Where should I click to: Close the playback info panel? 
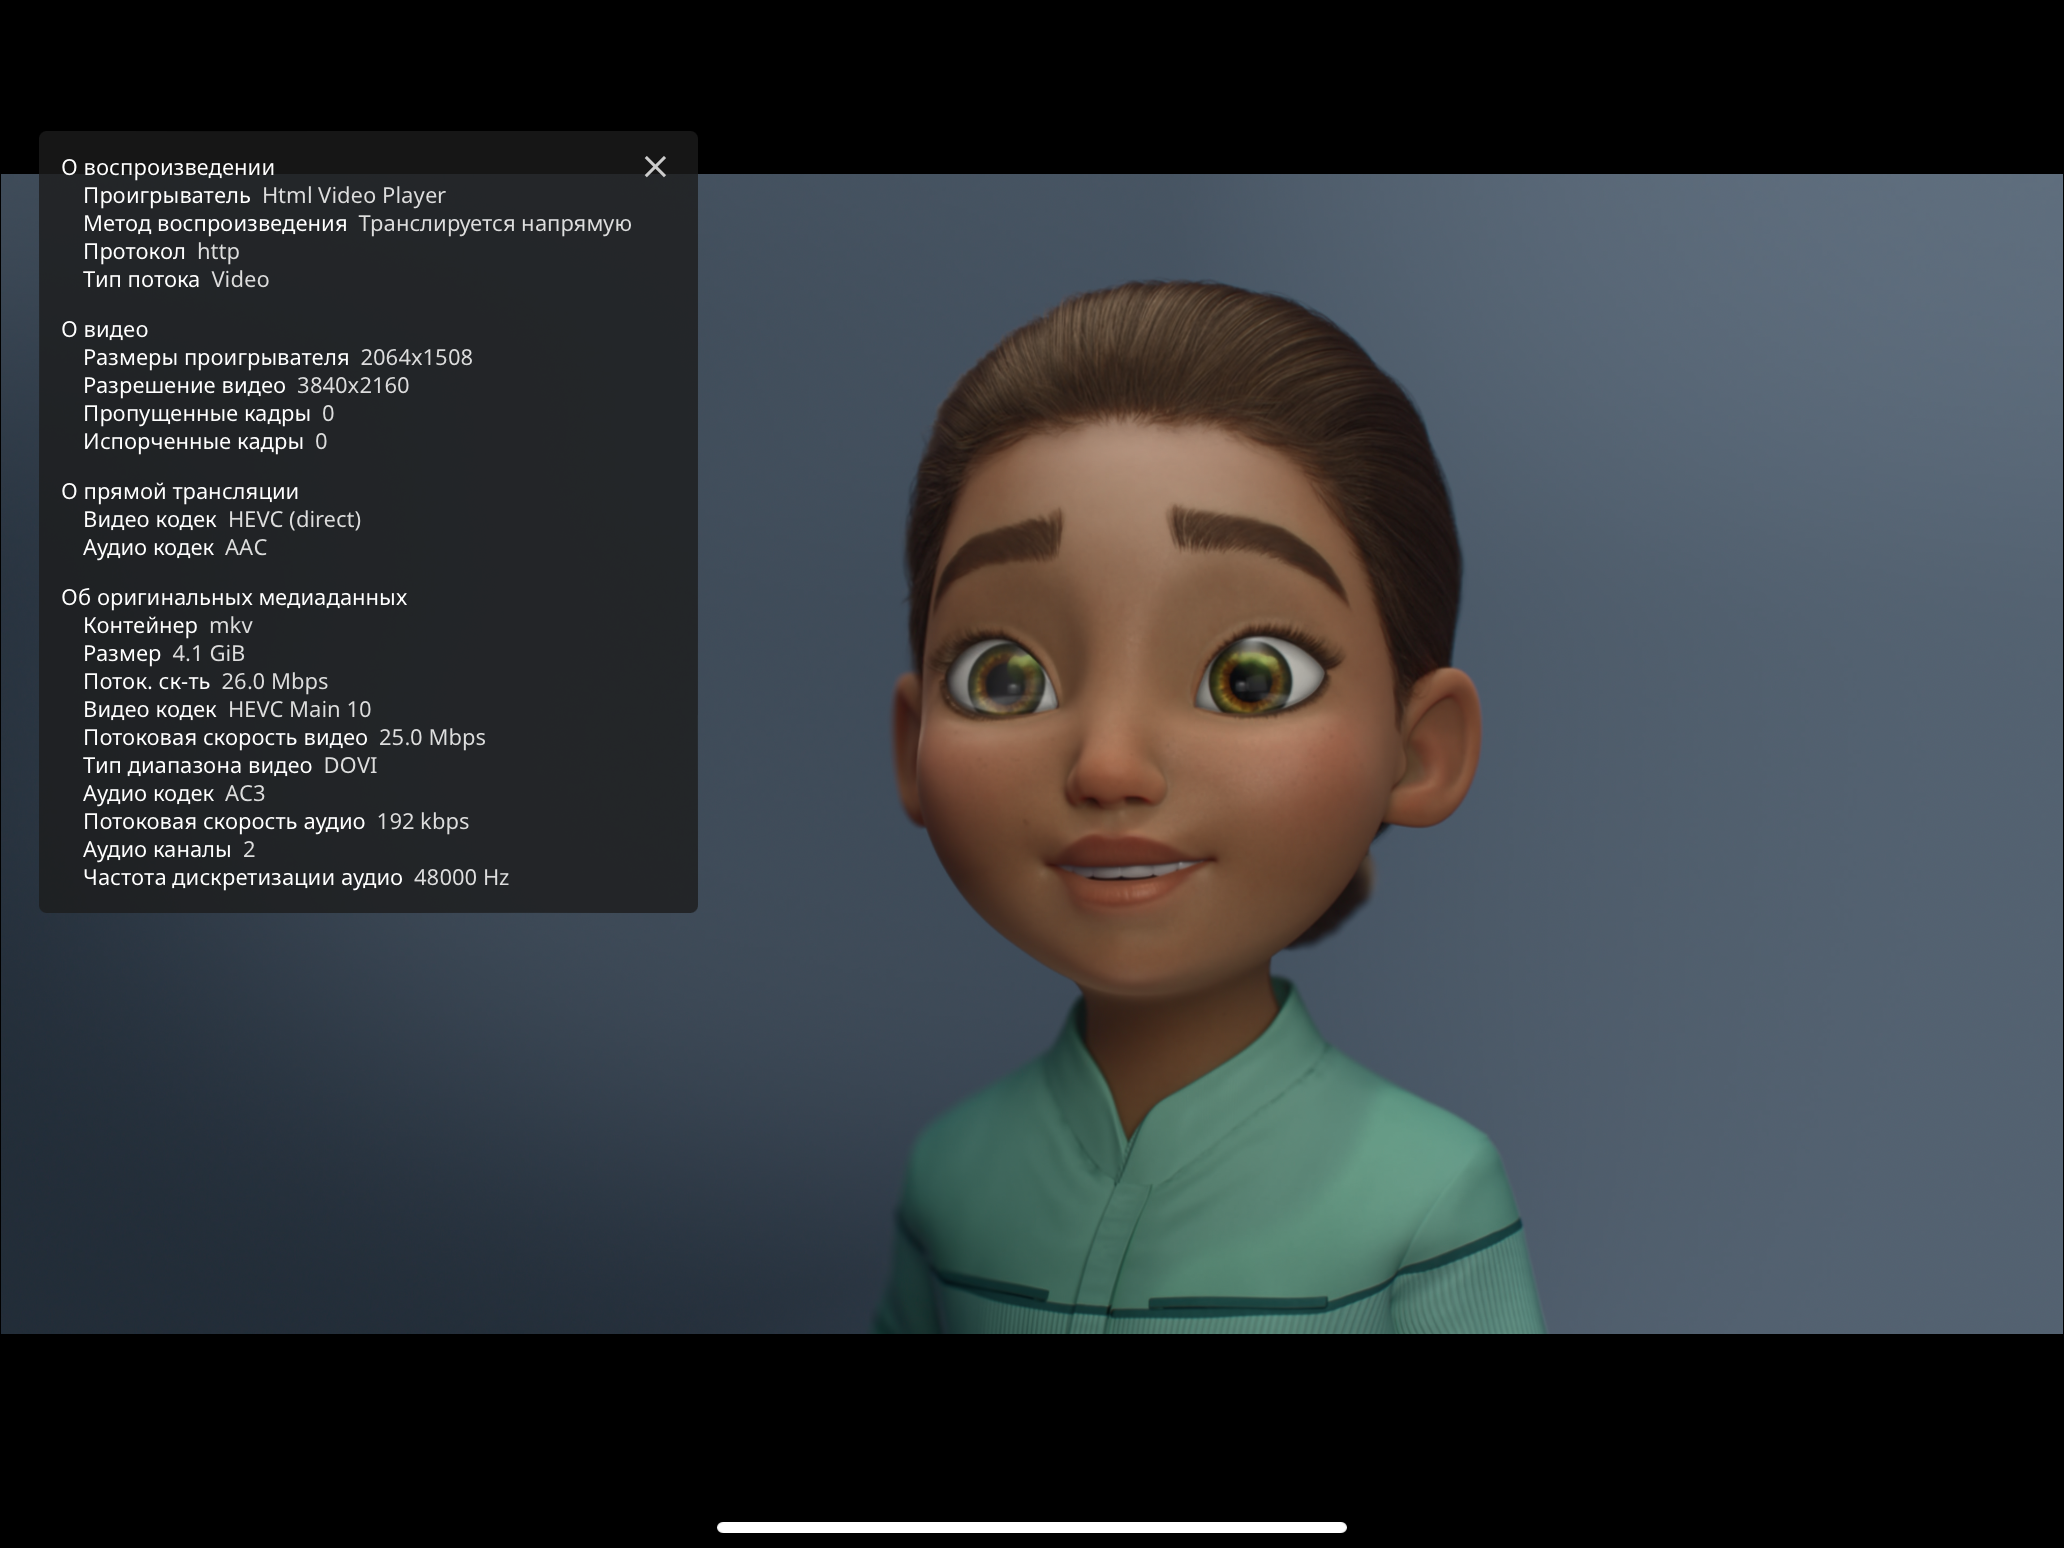point(655,167)
